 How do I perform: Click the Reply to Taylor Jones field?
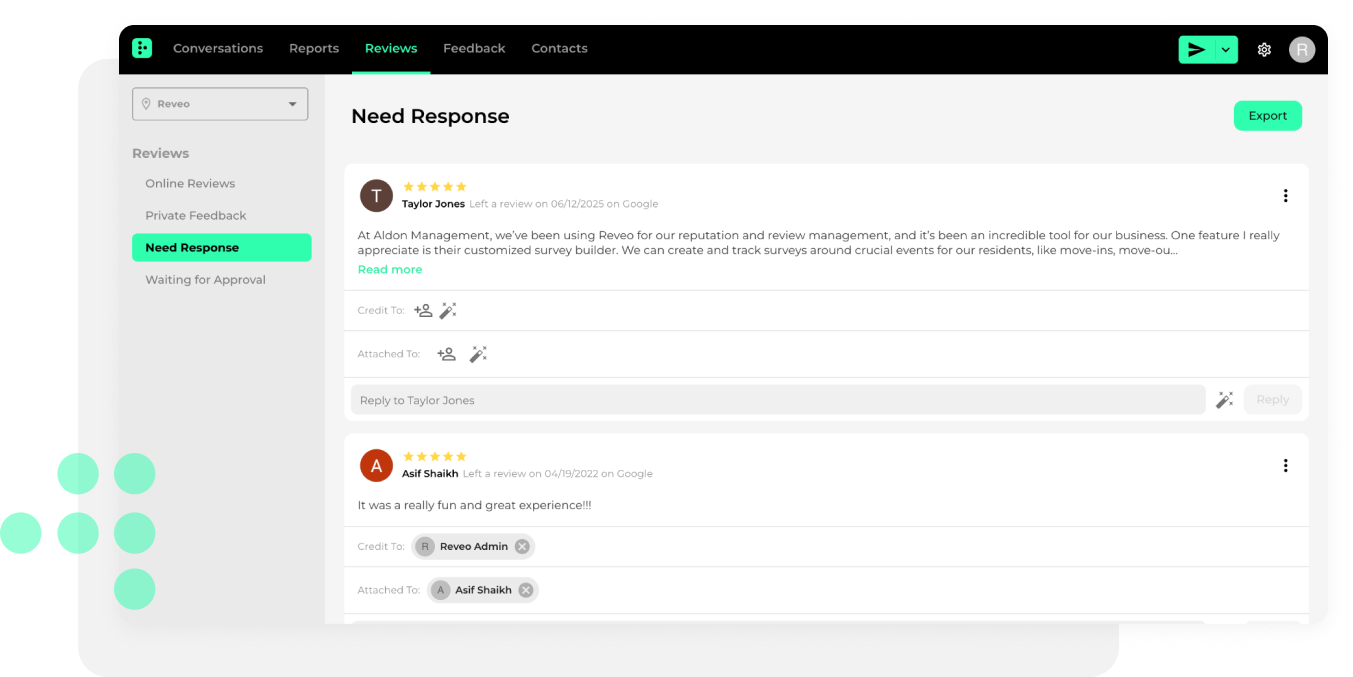point(778,400)
